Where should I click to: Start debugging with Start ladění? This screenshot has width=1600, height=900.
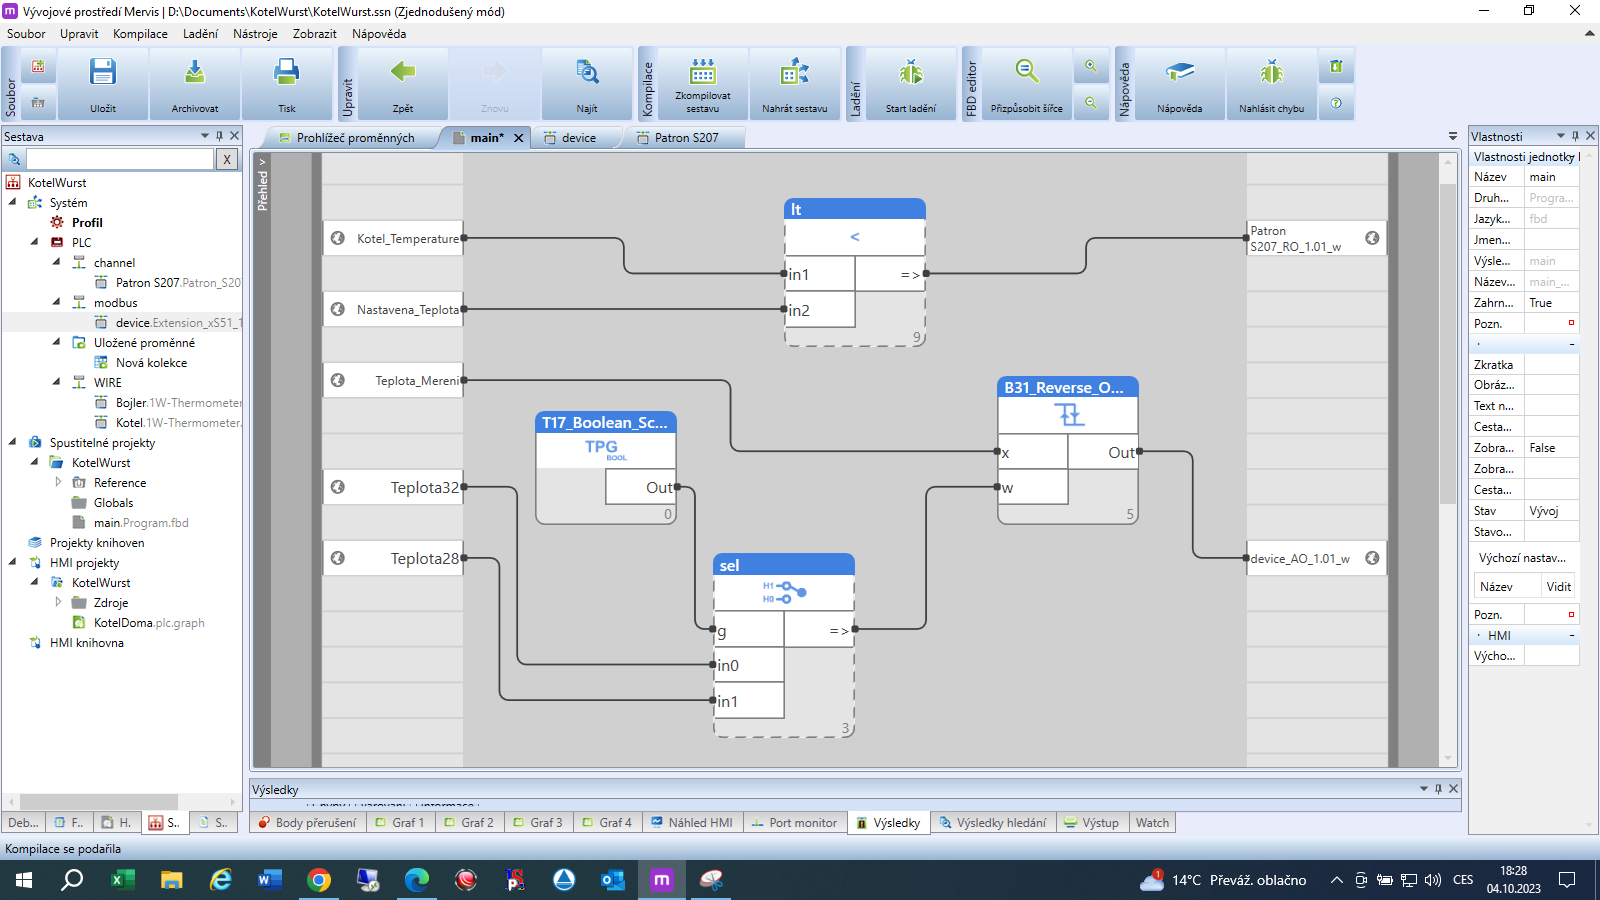pos(911,73)
